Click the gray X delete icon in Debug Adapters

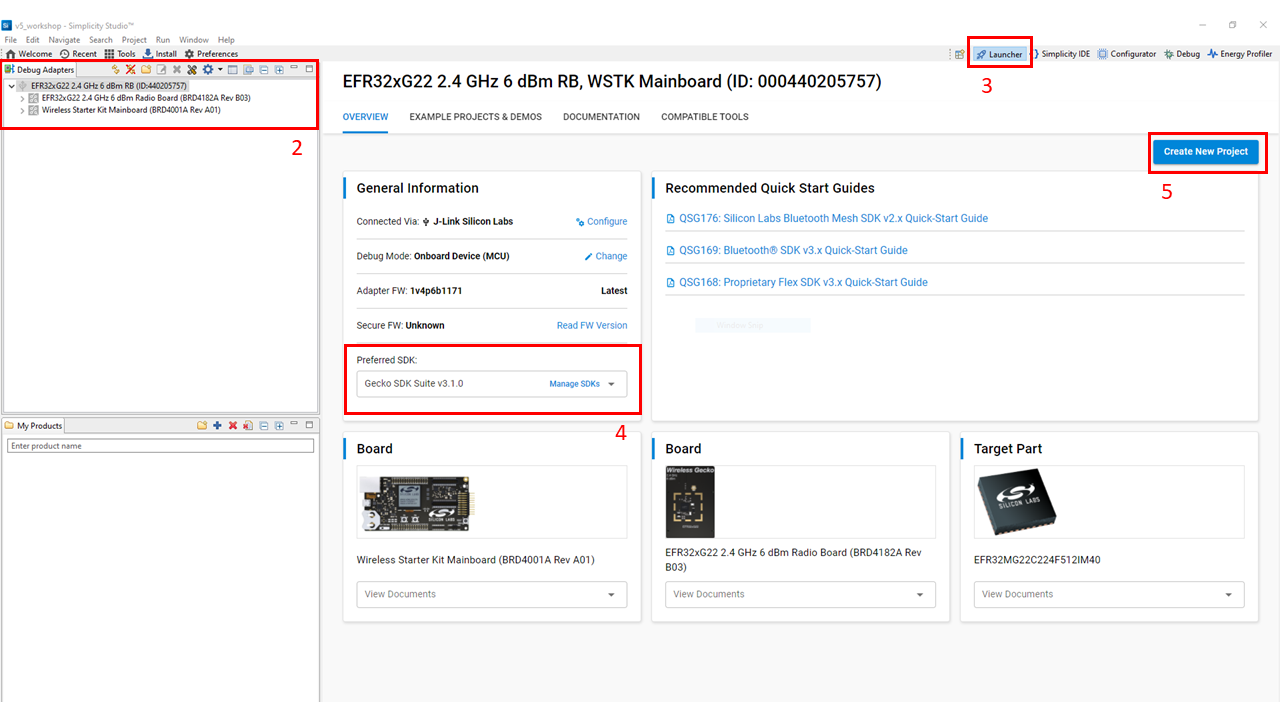pos(177,70)
